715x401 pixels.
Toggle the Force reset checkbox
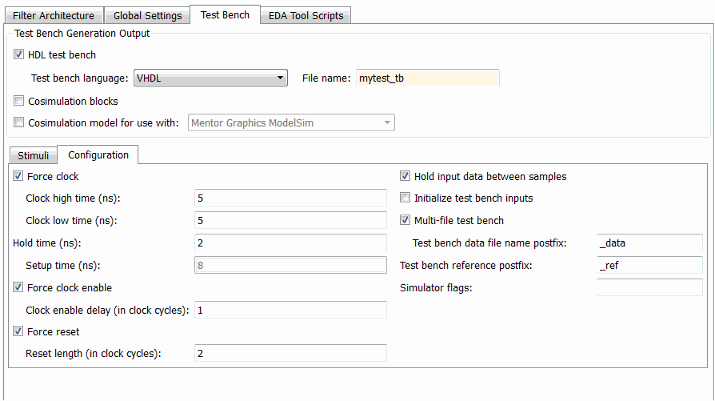(18, 331)
